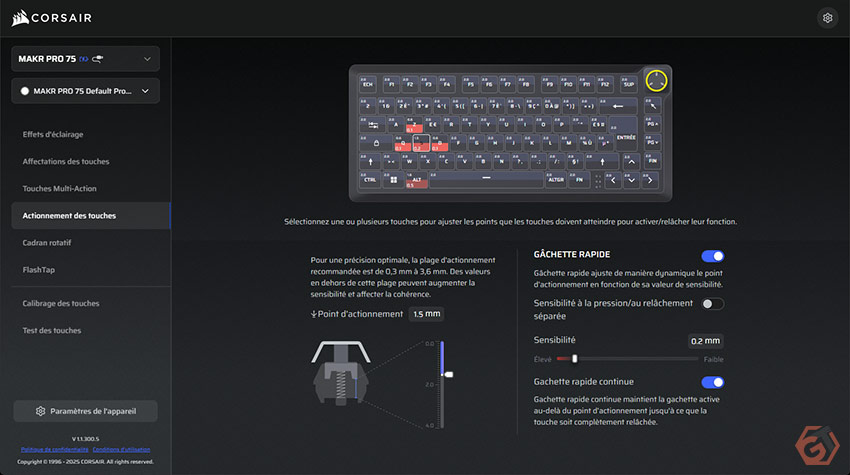Screen dimensions: 850x475
Task: Open the settings gear in top-right corner
Action: 826,17
